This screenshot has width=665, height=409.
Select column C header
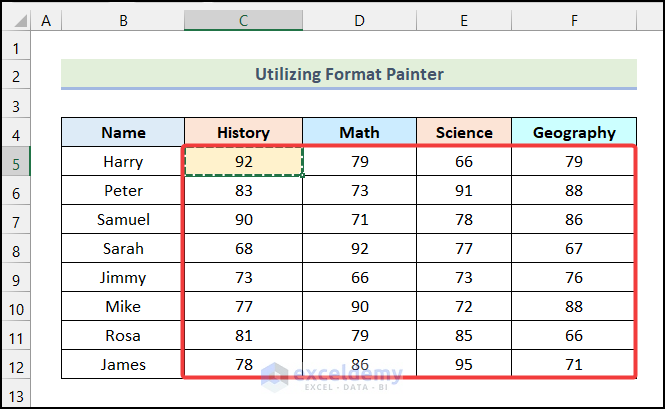point(243,20)
